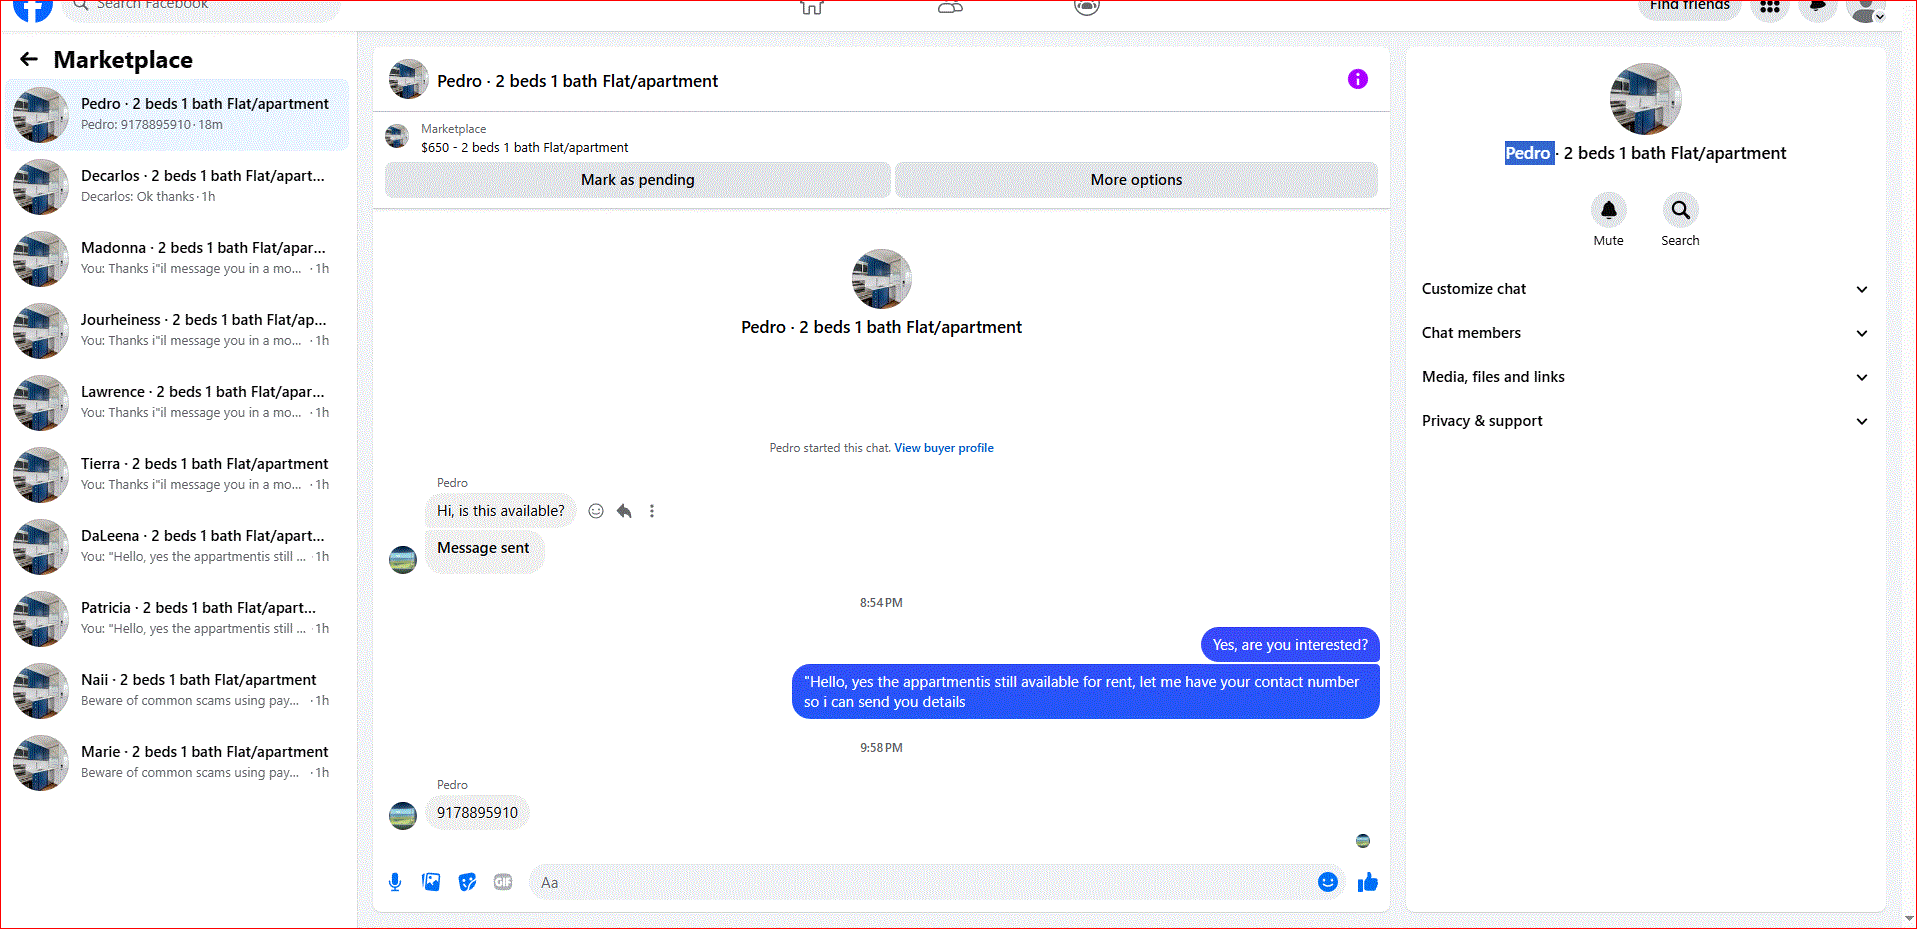Click the highlighted Pedro name in right panel

click(1529, 153)
